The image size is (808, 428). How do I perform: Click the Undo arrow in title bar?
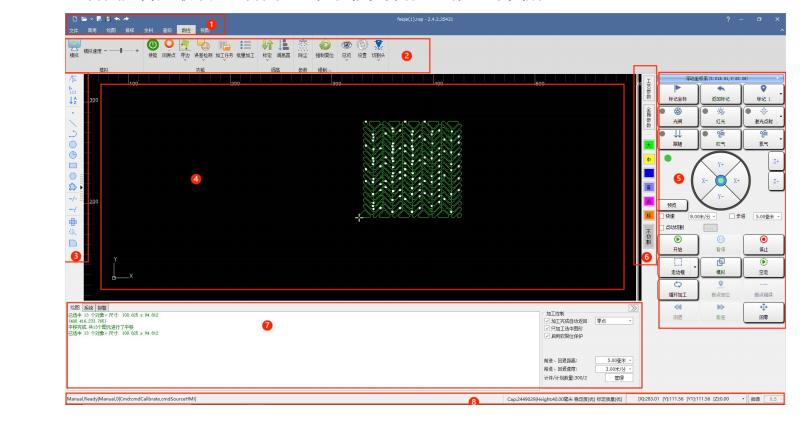click(x=117, y=19)
